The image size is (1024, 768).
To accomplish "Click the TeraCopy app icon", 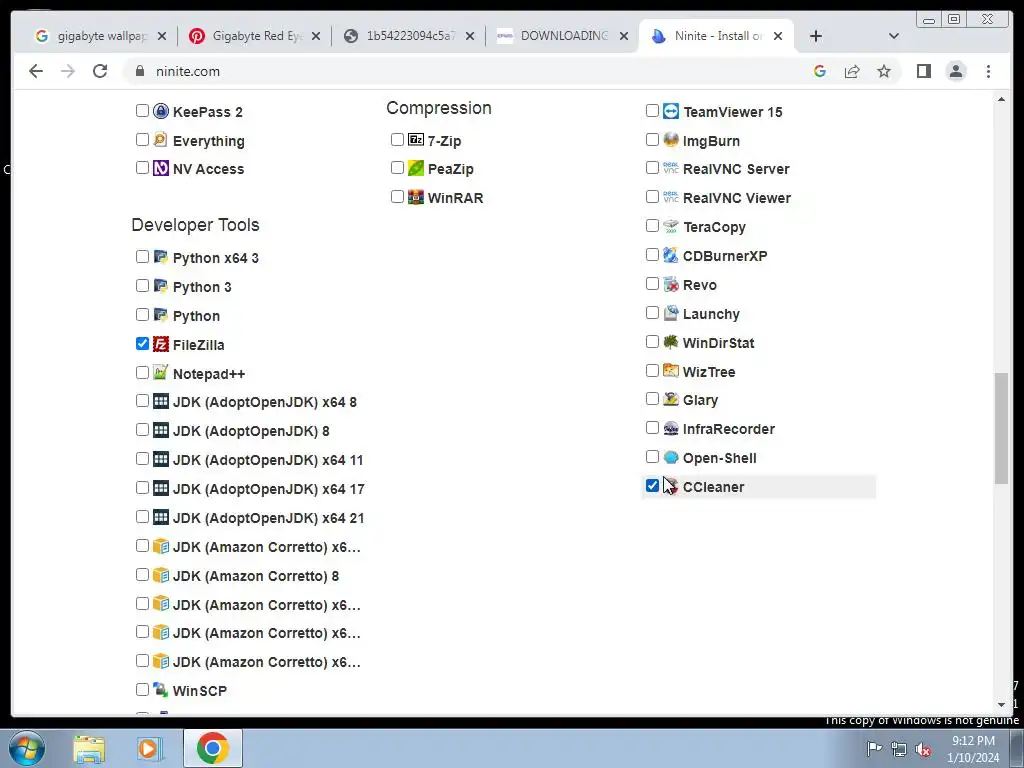I will [671, 226].
